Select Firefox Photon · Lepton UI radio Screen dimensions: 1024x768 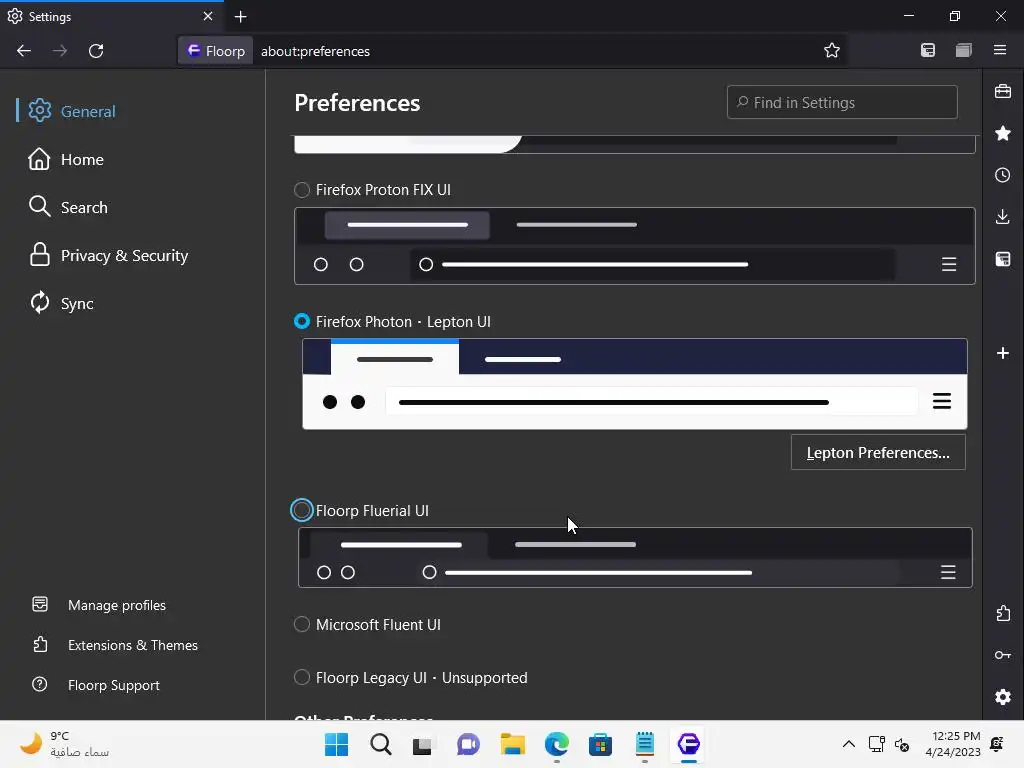302,321
